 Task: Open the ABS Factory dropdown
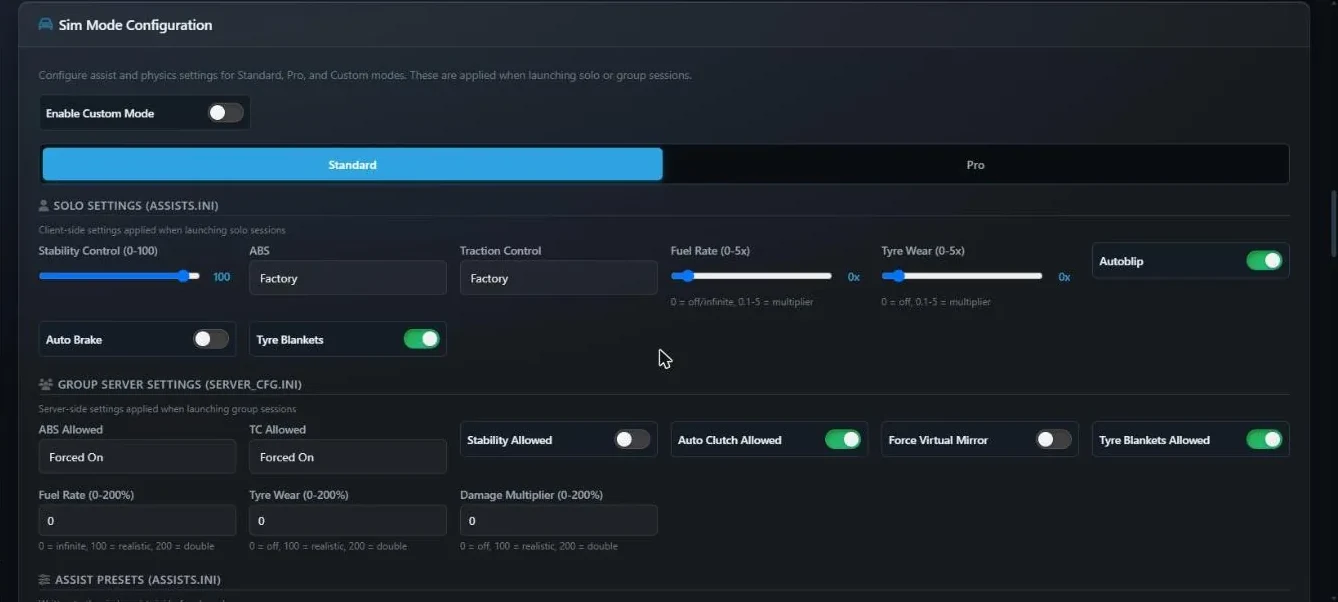click(x=348, y=278)
